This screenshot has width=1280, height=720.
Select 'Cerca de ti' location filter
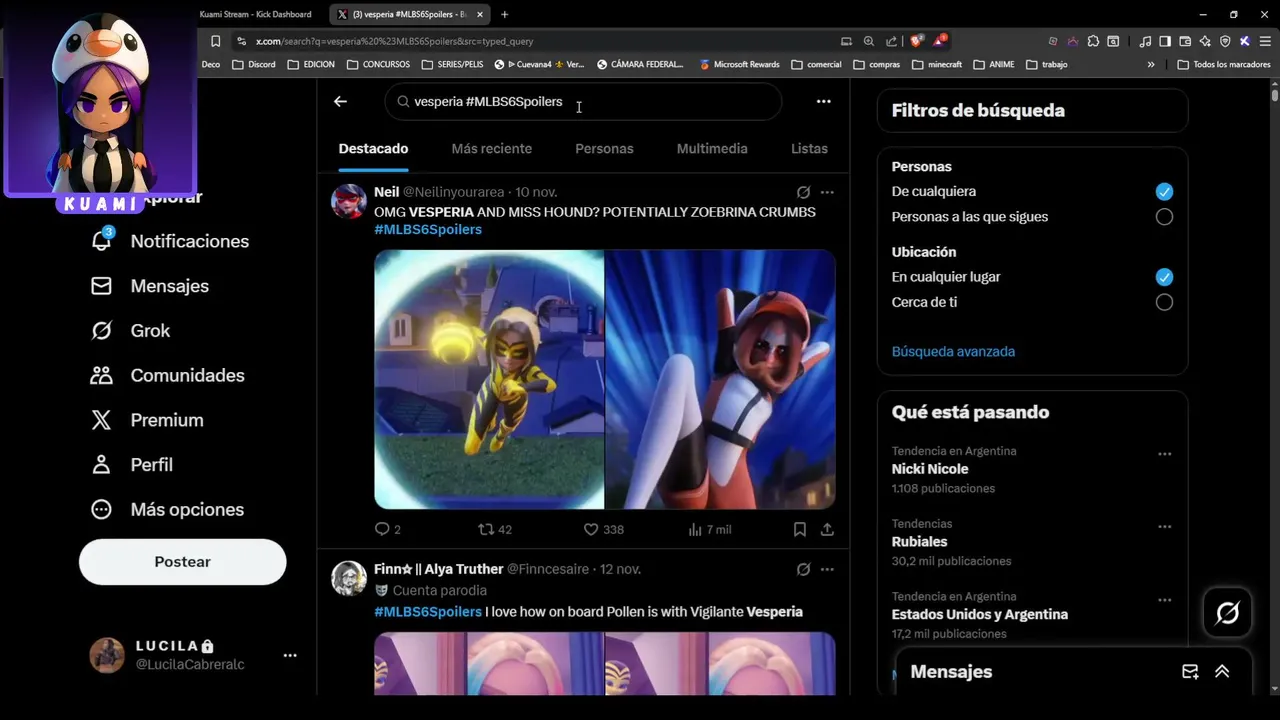1164,302
